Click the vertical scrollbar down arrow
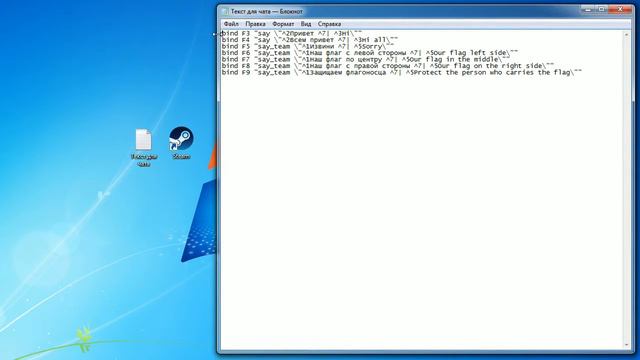This screenshot has height=360, width=640. pyautogui.click(x=627, y=345)
